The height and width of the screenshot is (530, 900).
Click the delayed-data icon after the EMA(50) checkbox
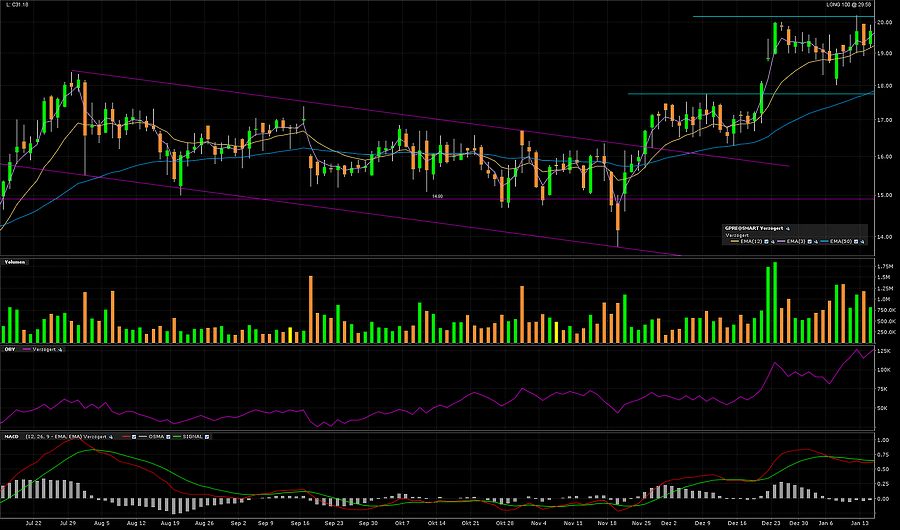[x=862, y=242]
